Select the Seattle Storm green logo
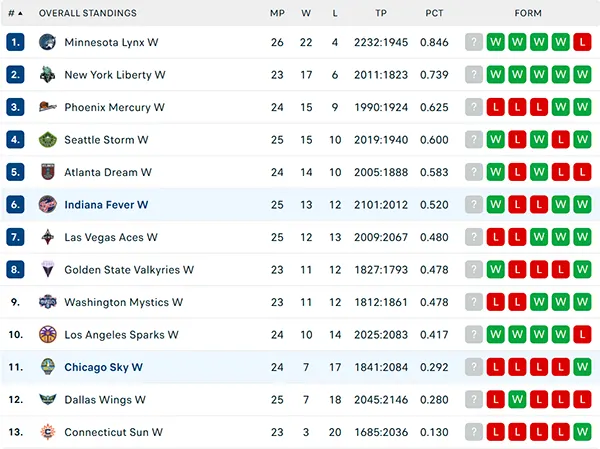 point(47,140)
